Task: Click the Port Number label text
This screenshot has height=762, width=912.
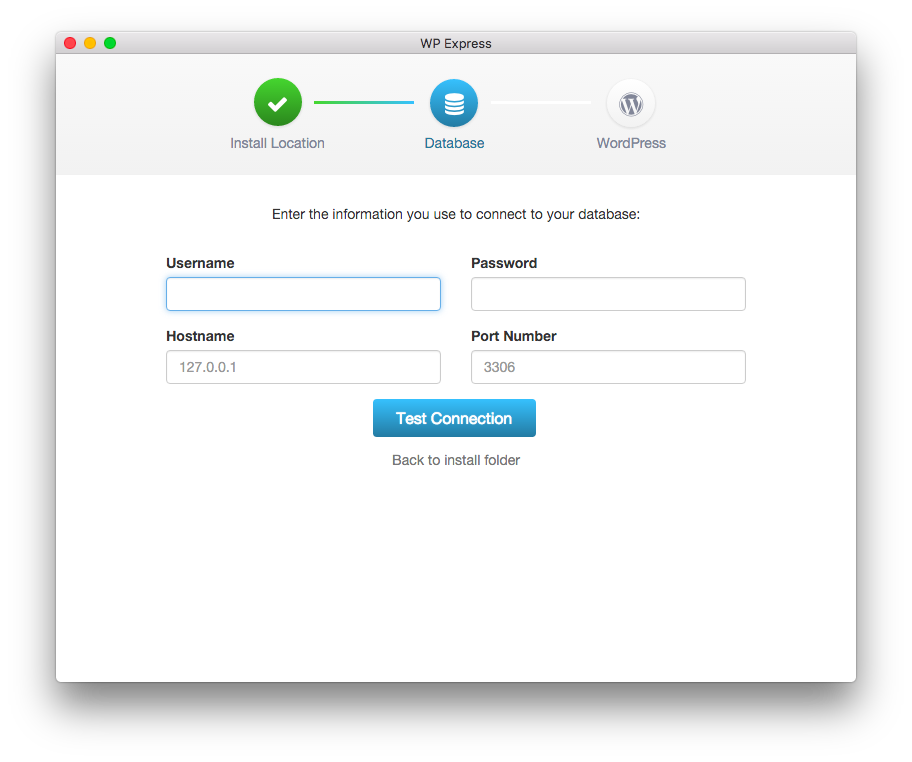Action: point(513,336)
